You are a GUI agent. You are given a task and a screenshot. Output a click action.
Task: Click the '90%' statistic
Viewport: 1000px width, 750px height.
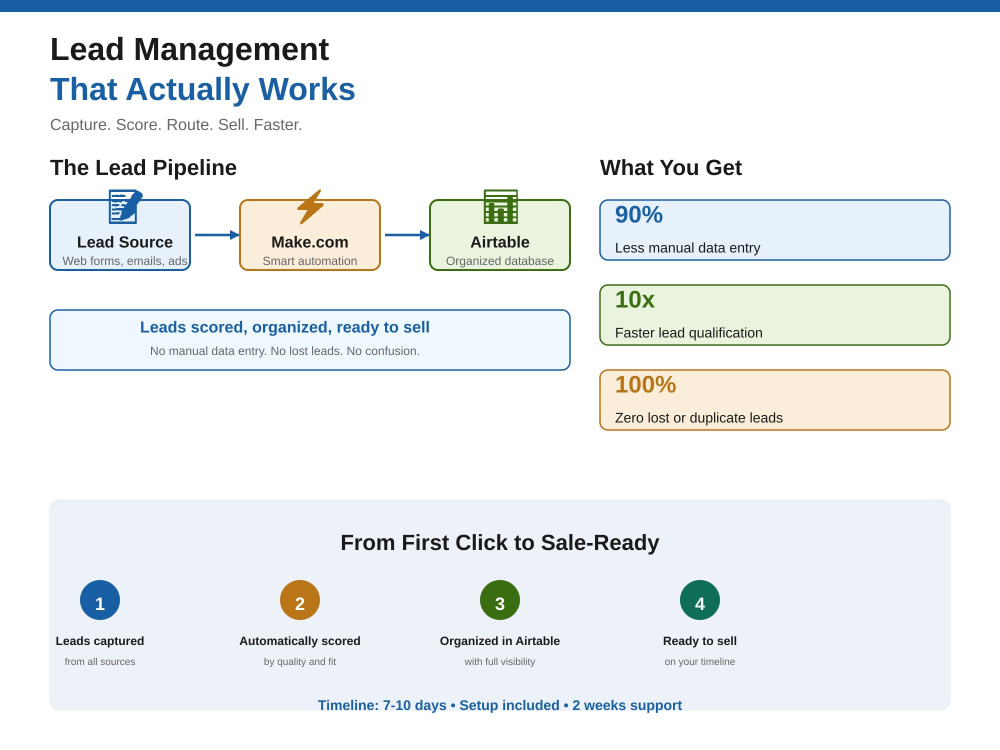click(x=638, y=215)
